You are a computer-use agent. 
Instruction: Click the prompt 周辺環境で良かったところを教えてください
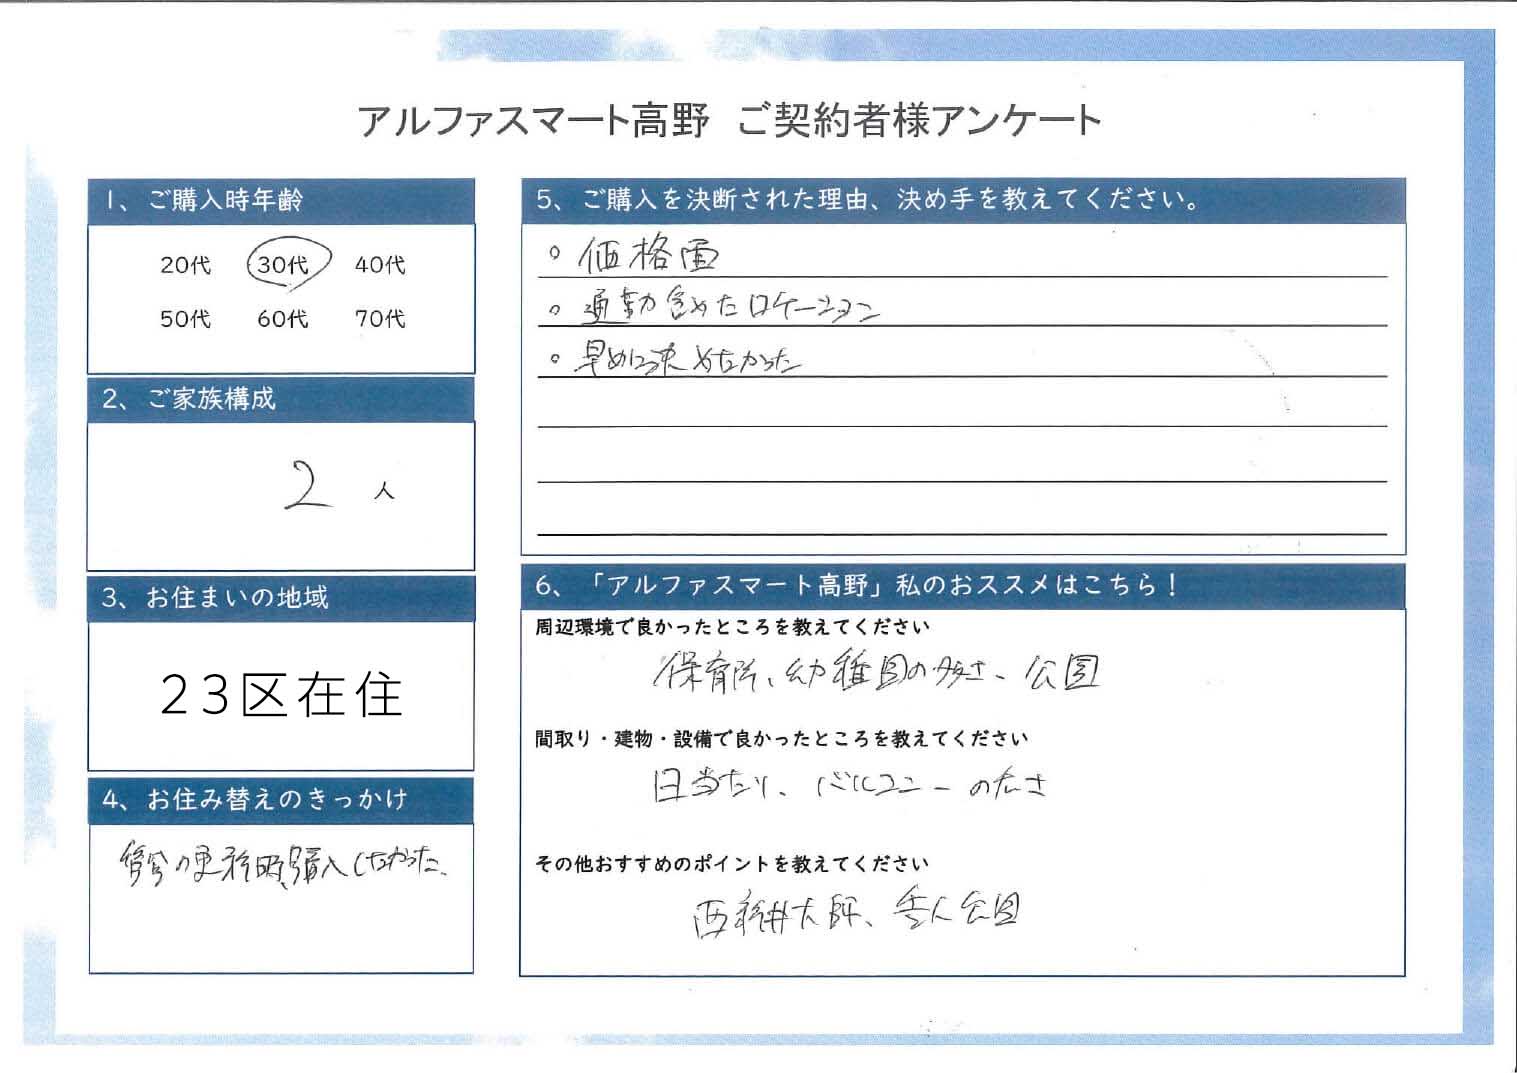coord(733,629)
